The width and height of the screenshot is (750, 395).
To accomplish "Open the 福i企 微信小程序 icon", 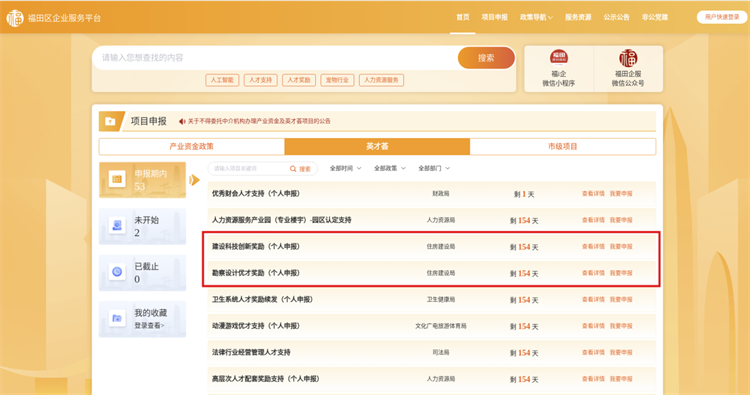I will (x=558, y=58).
